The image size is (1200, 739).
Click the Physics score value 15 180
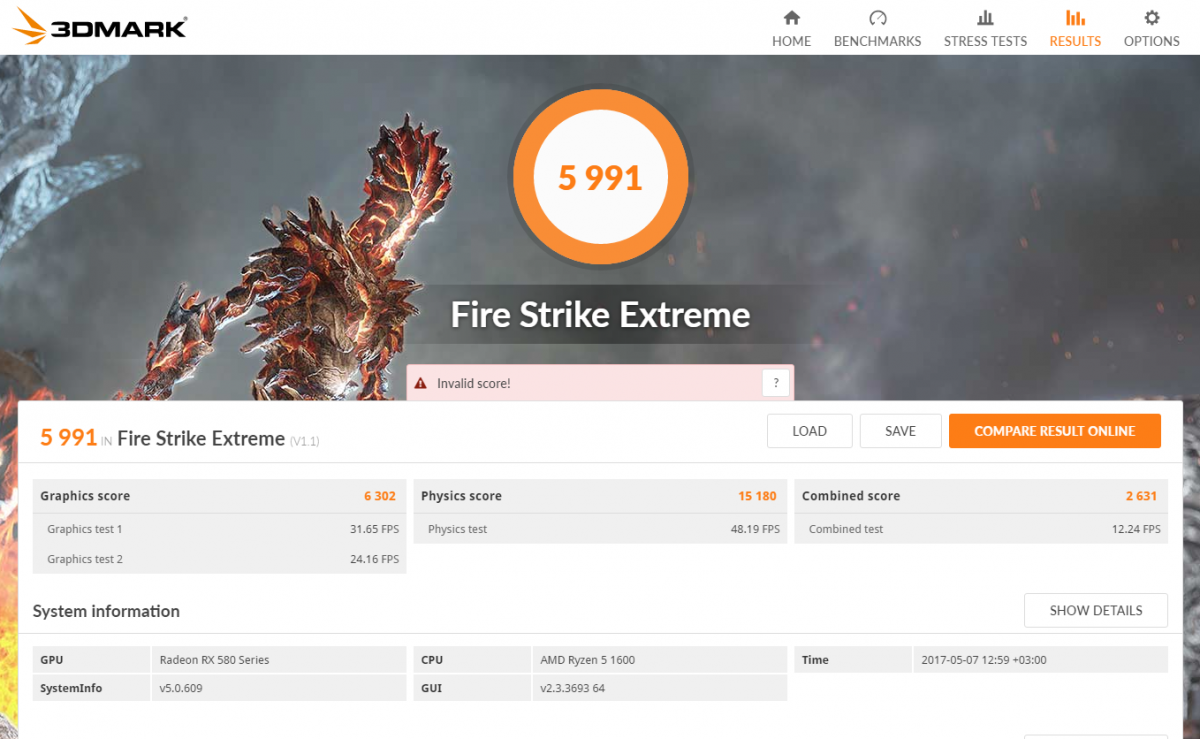point(757,496)
